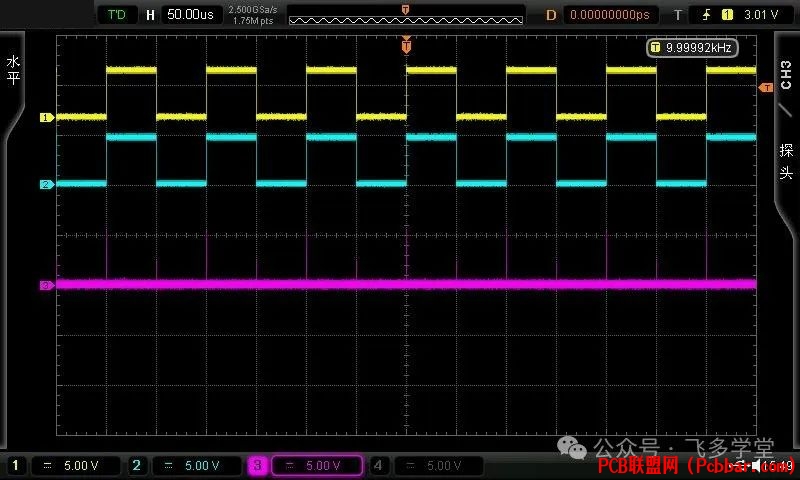Click channel 2 5.00 V scale field
The height and width of the screenshot is (480, 800).
click(197, 465)
